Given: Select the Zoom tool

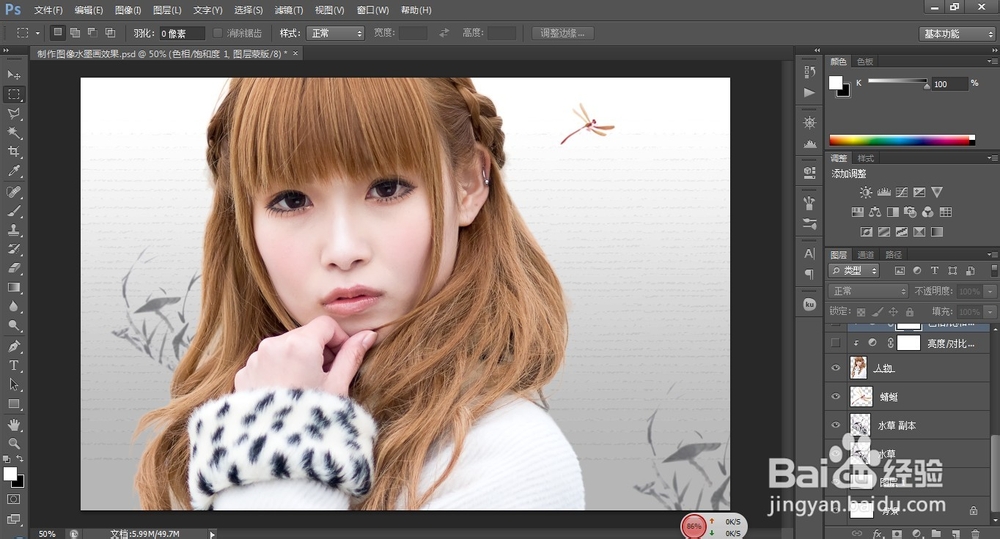Looking at the screenshot, I should (x=13, y=443).
